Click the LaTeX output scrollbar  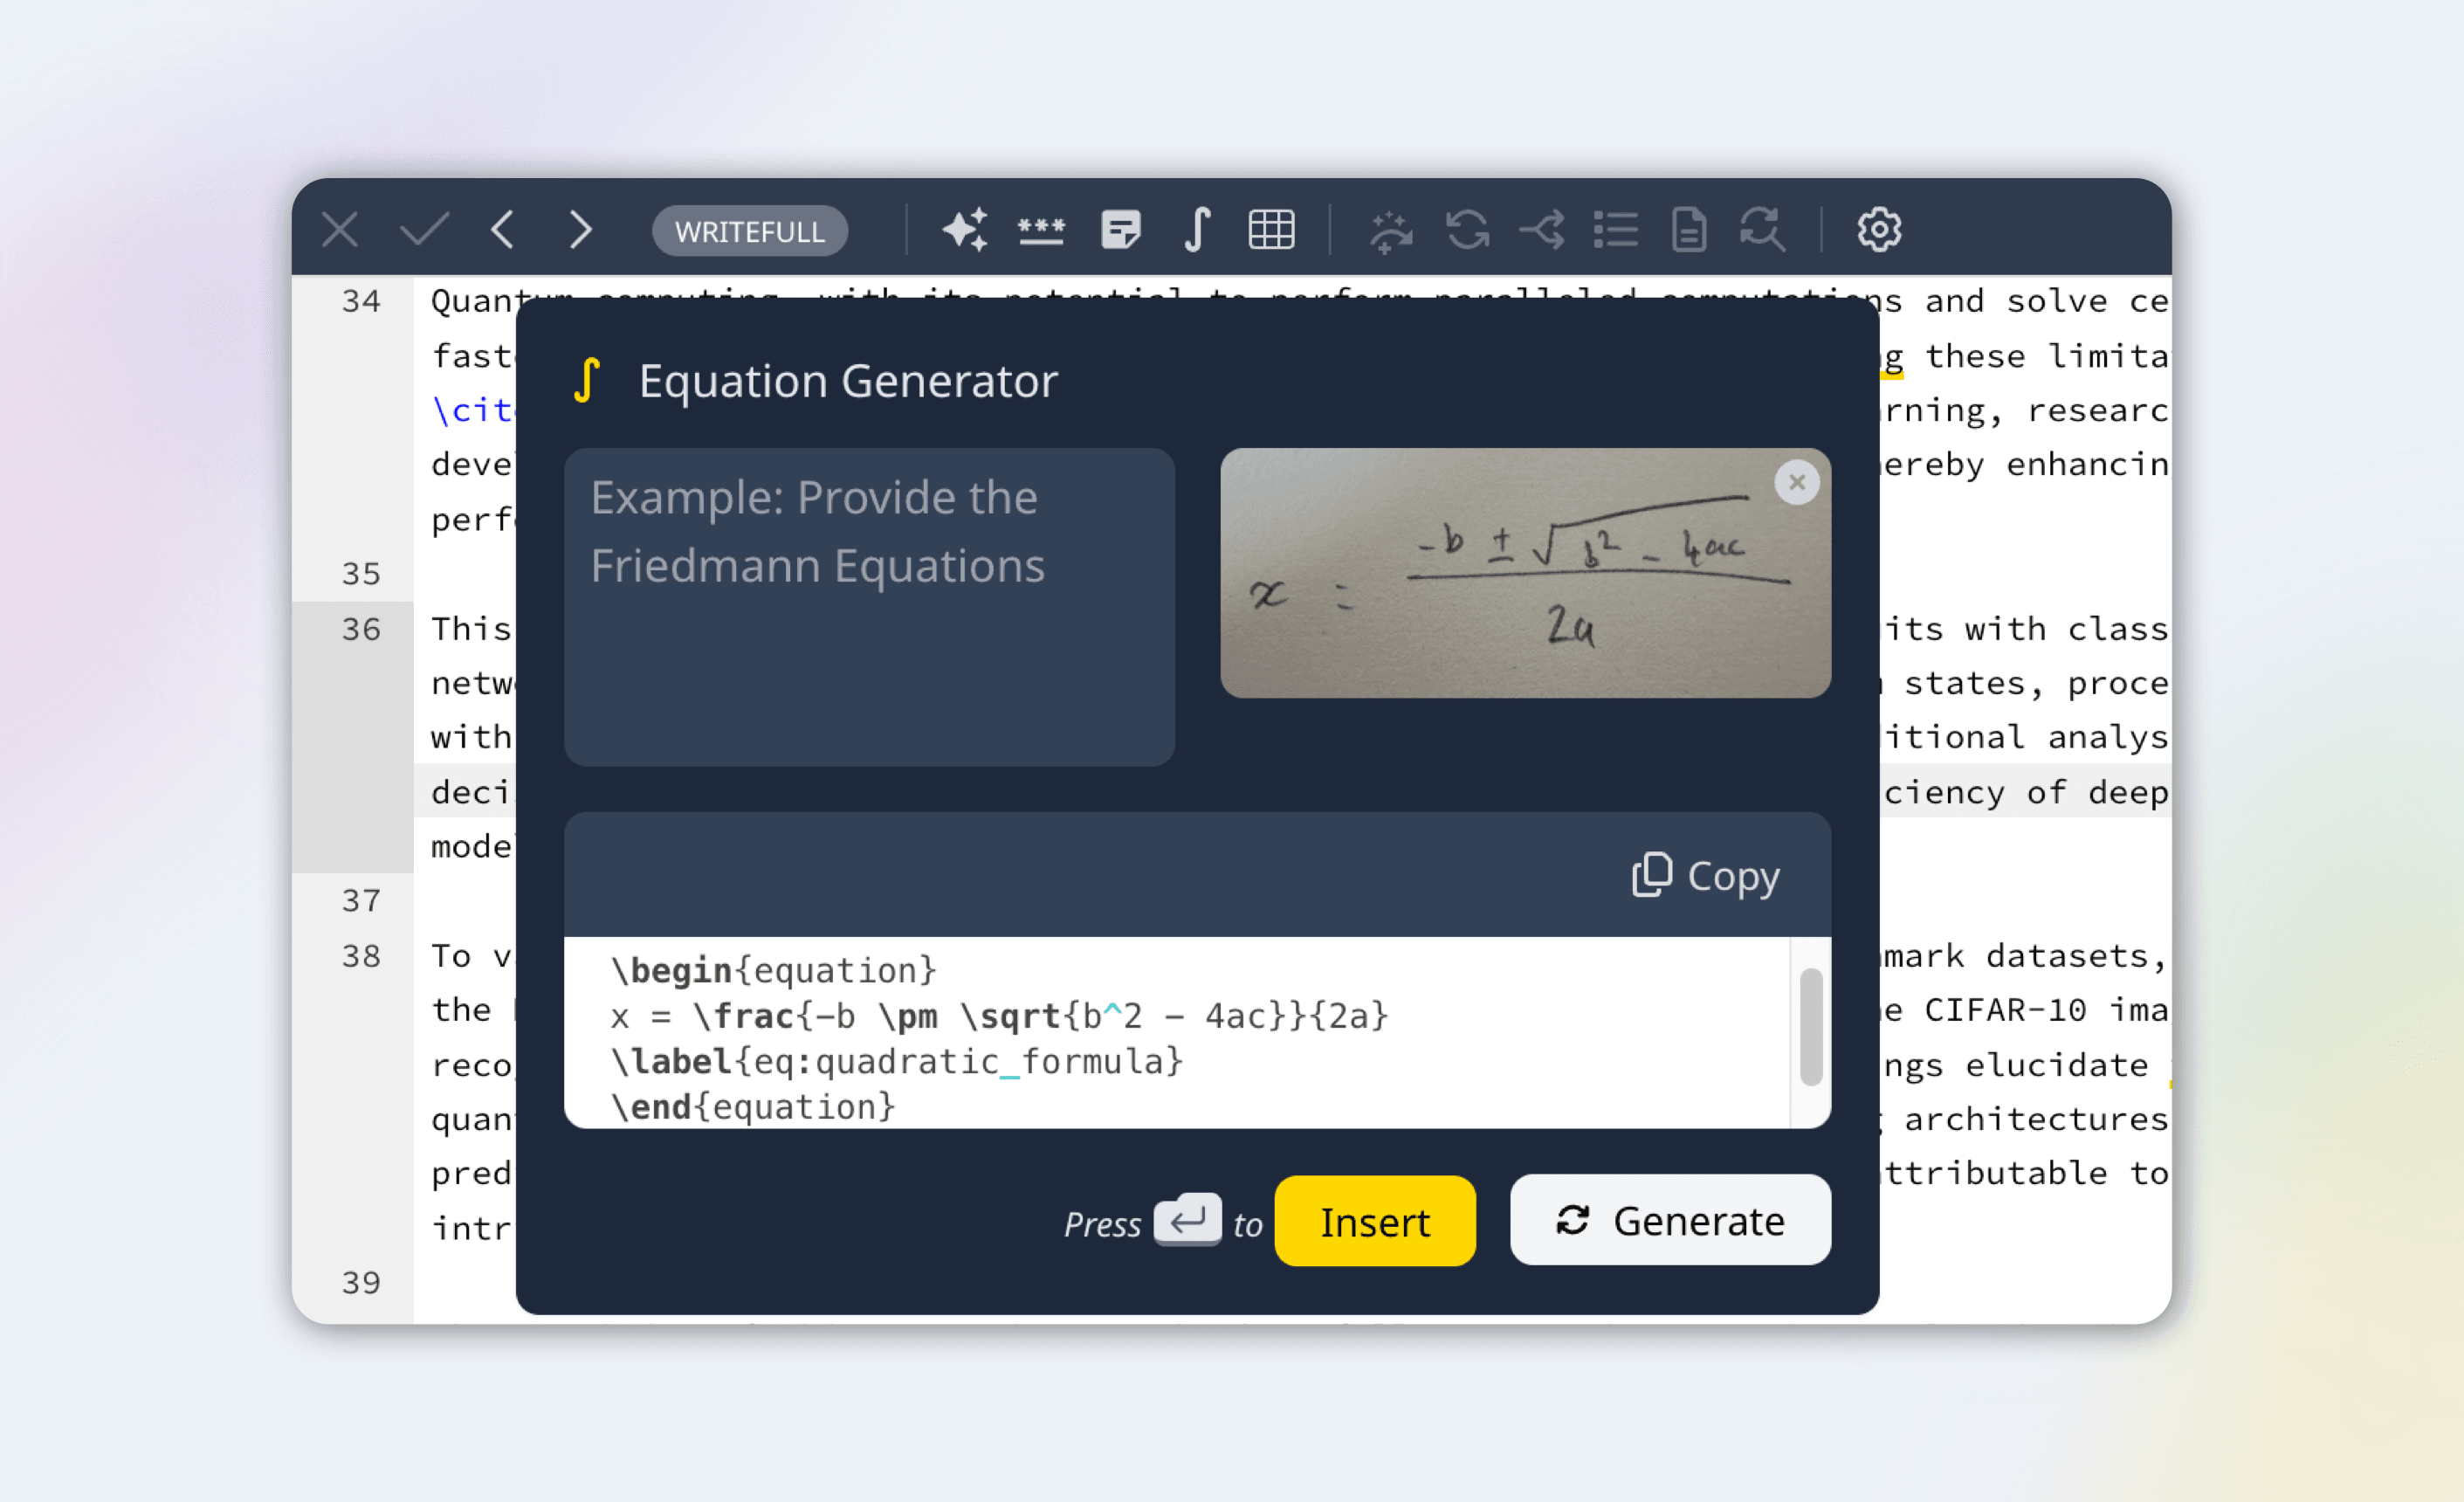(x=1810, y=1026)
